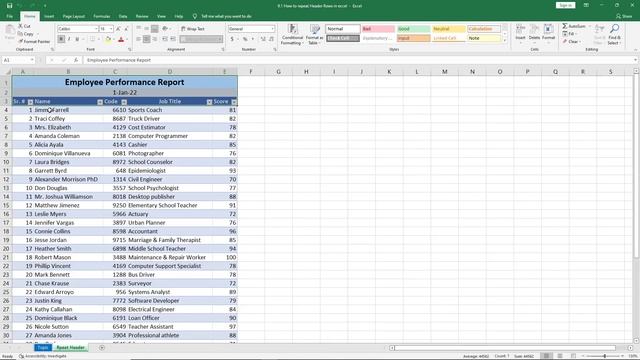640x360 pixels.
Task: Increase the indent in Alignment group
Action: (173, 39)
